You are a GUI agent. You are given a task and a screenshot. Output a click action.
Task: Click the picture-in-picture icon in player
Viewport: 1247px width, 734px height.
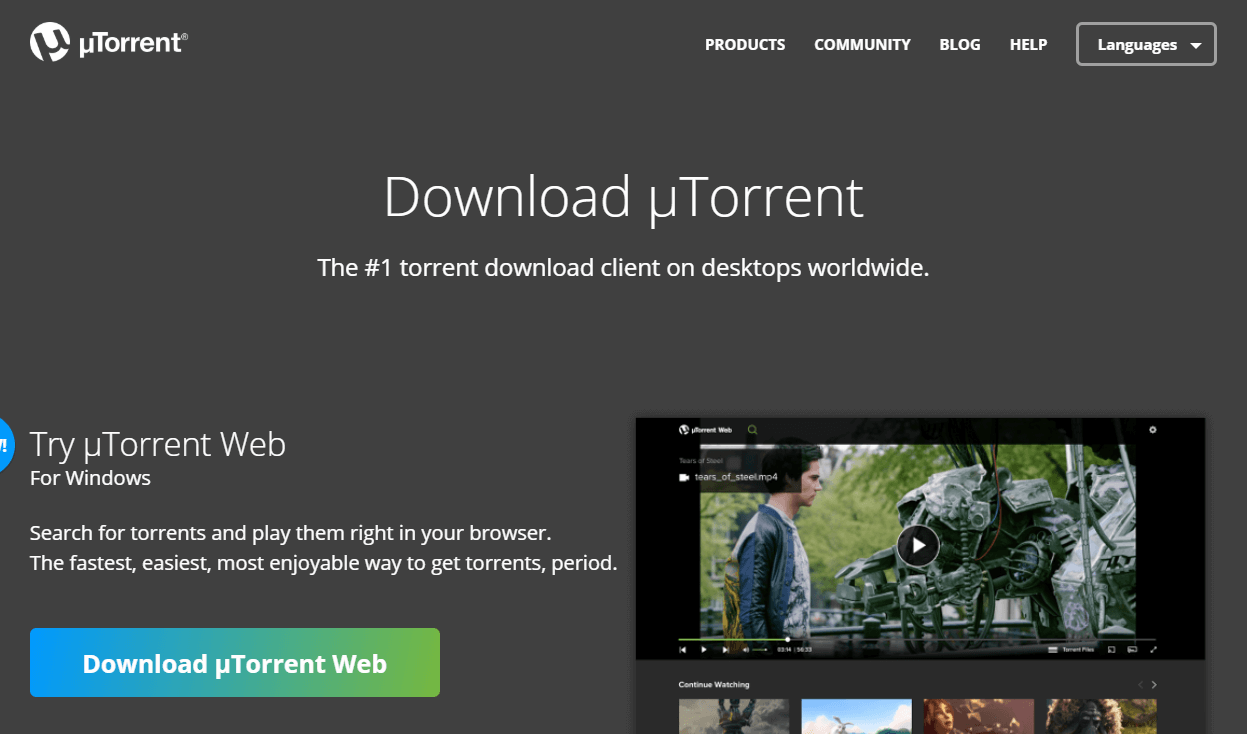[x=1111, y=649]
